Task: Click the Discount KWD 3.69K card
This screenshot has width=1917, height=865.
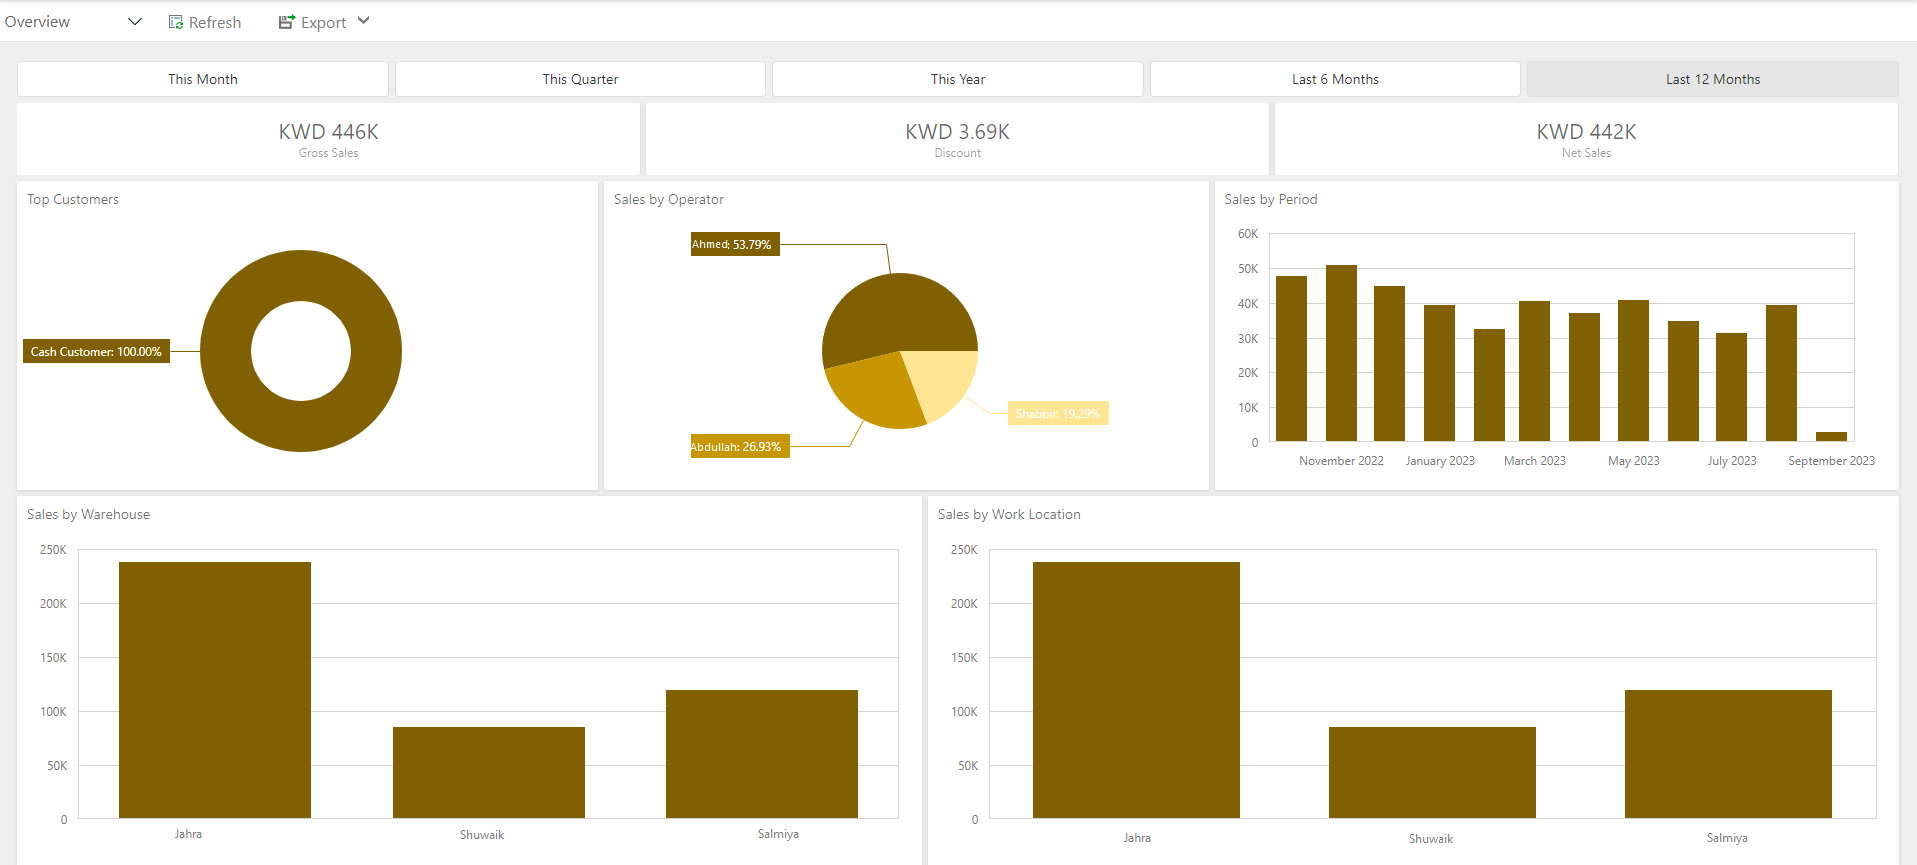Action: pyautogui.click(x=957, y=139)
